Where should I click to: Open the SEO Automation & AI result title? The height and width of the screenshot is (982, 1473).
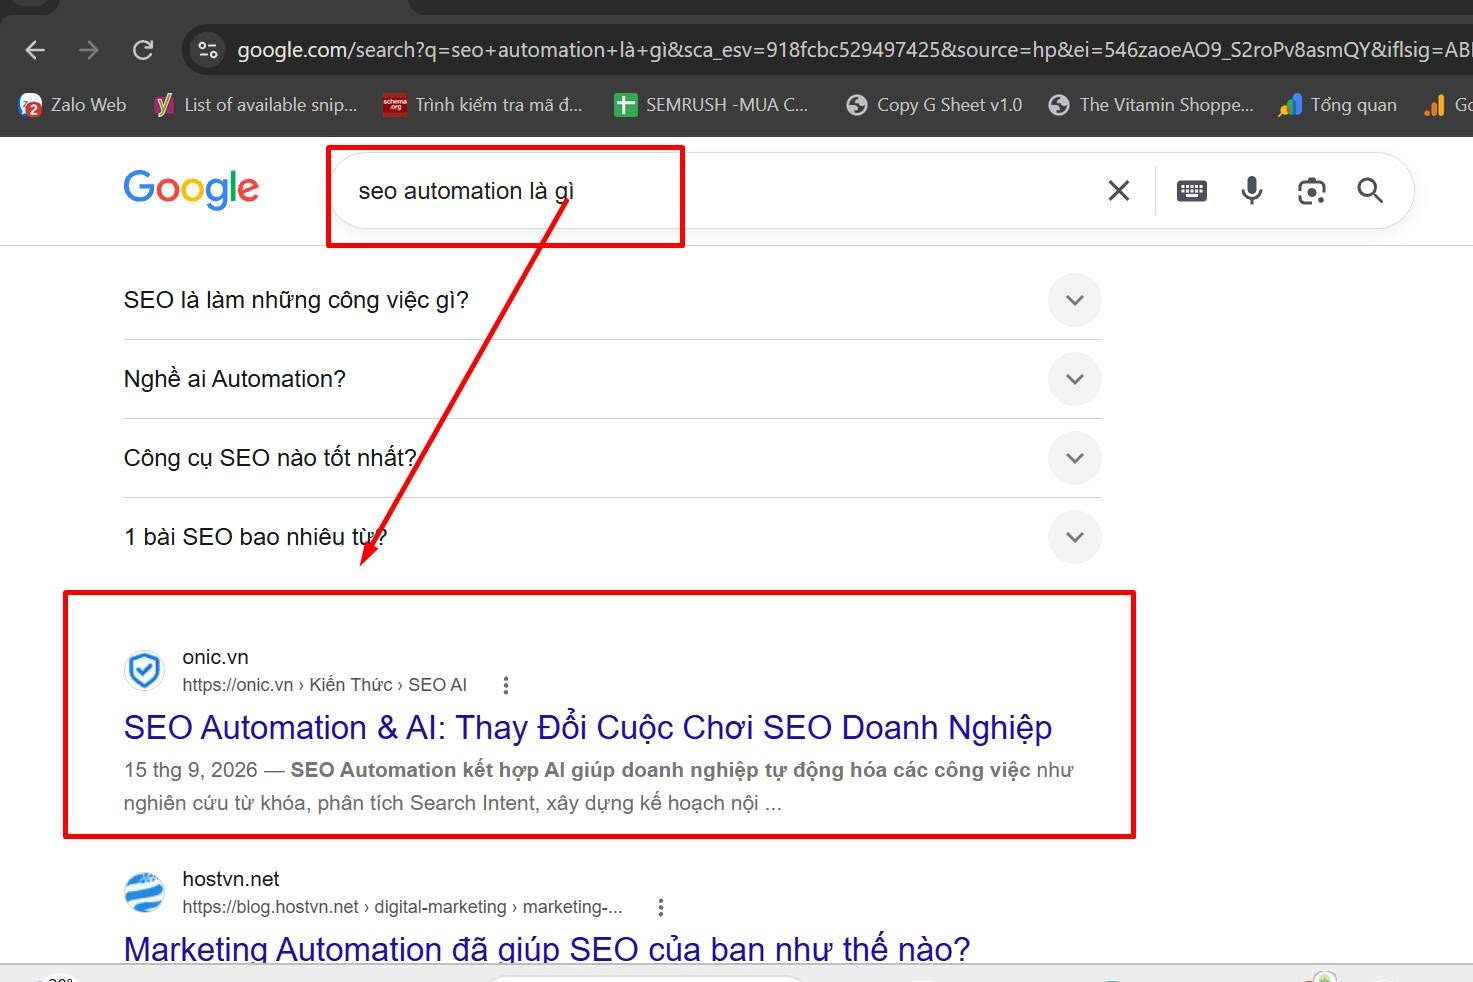click(588, 727)
